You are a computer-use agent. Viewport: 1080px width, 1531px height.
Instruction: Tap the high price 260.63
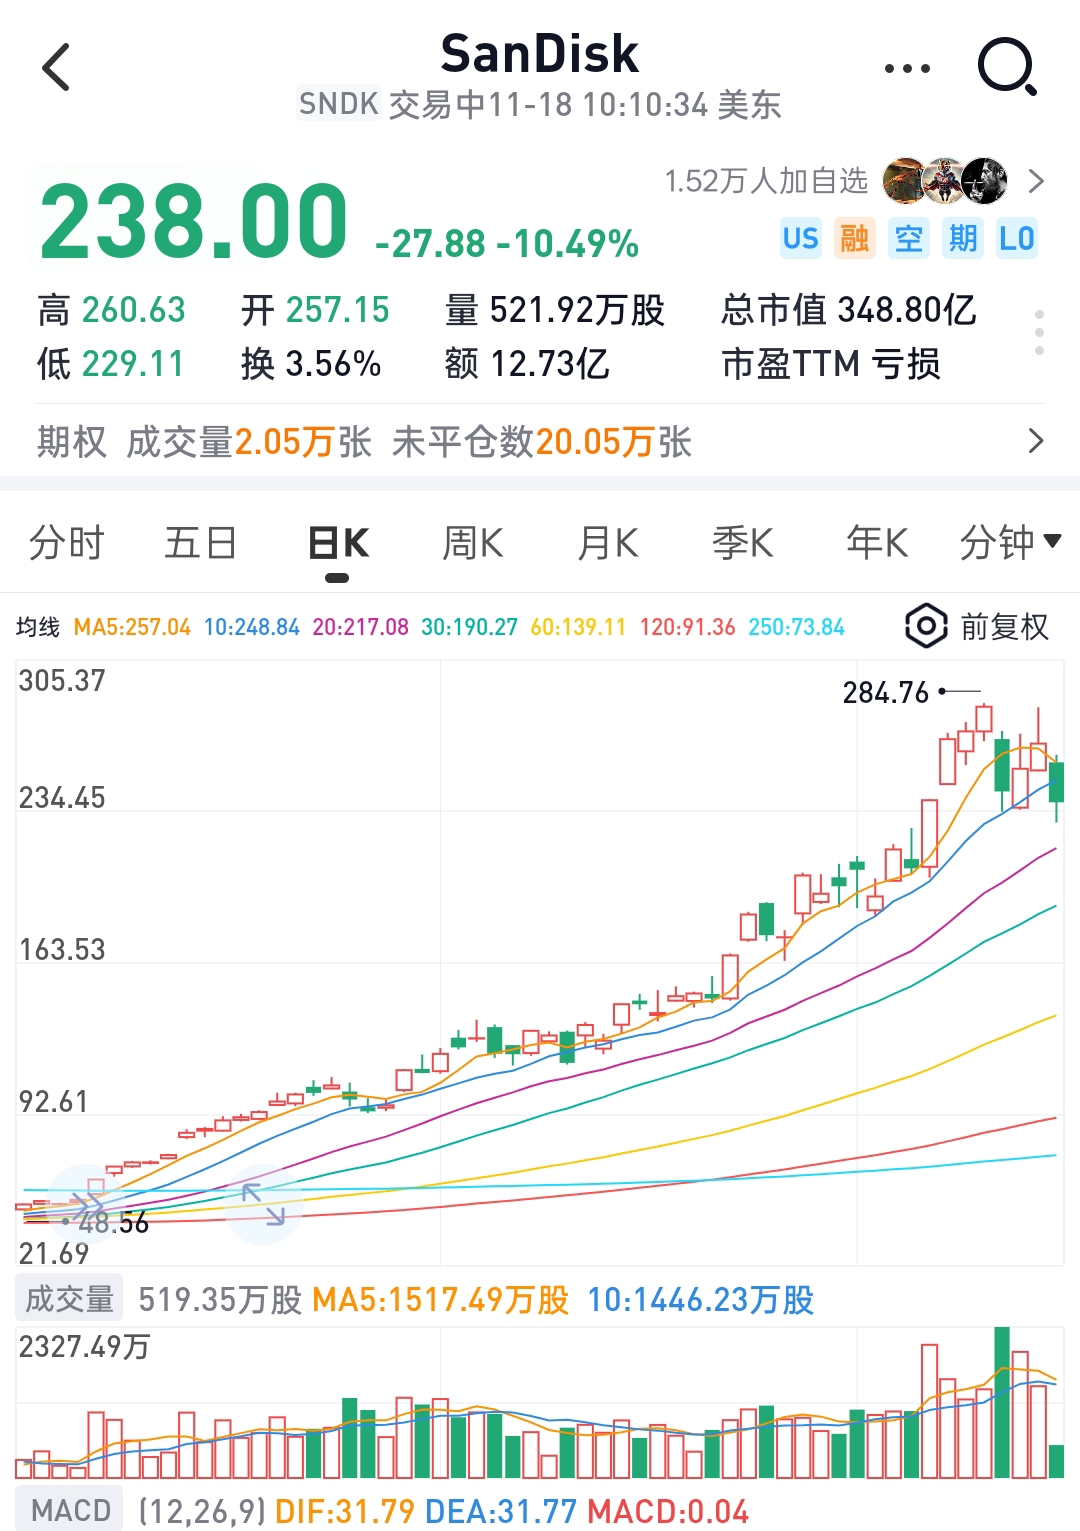(134, 310)
